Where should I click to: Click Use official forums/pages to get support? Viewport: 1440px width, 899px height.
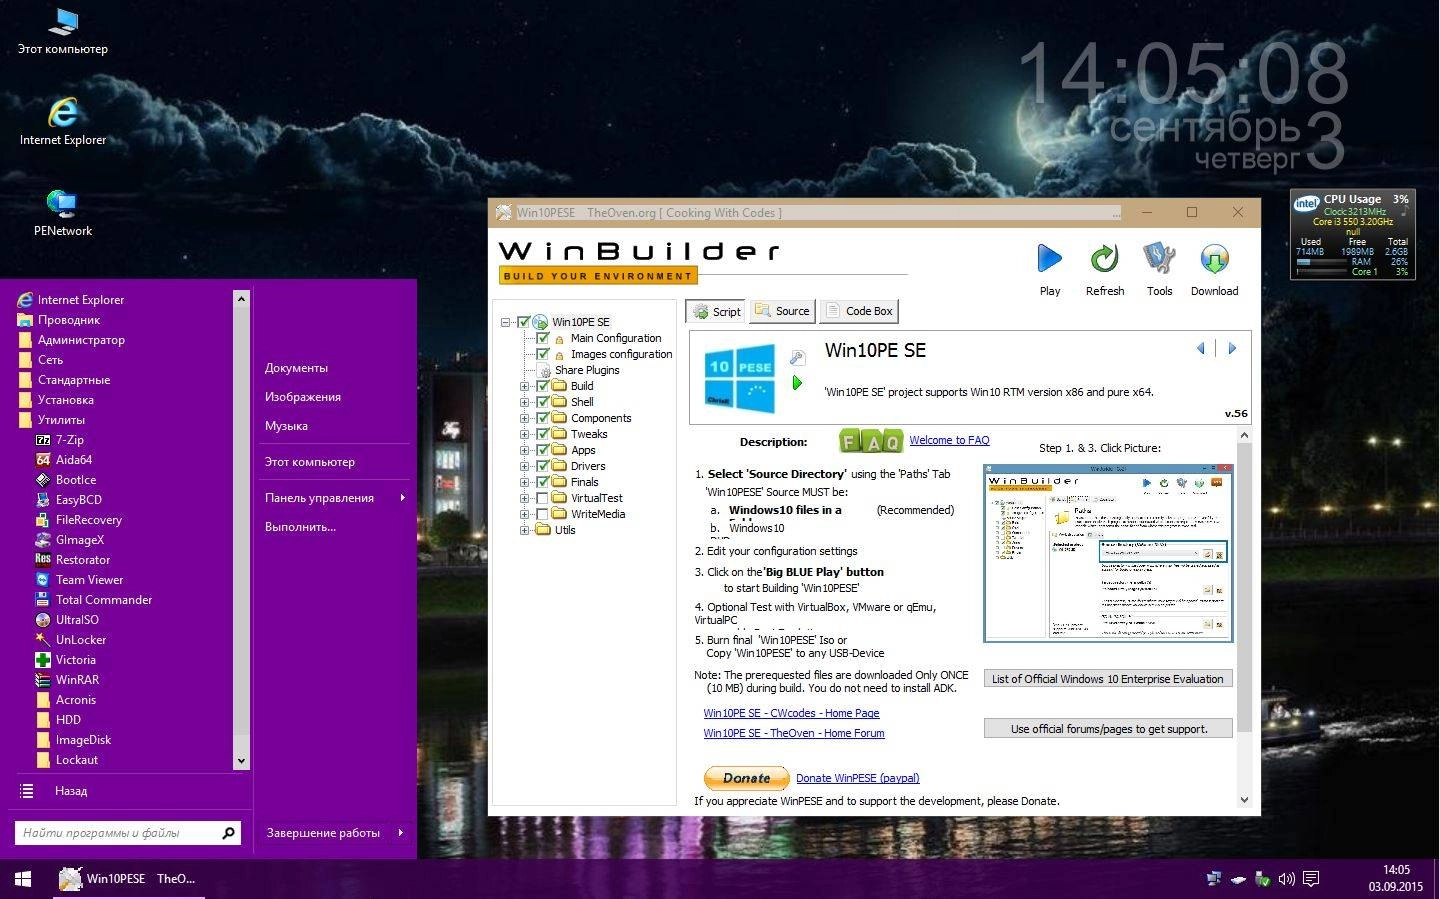click(1108, 729)
